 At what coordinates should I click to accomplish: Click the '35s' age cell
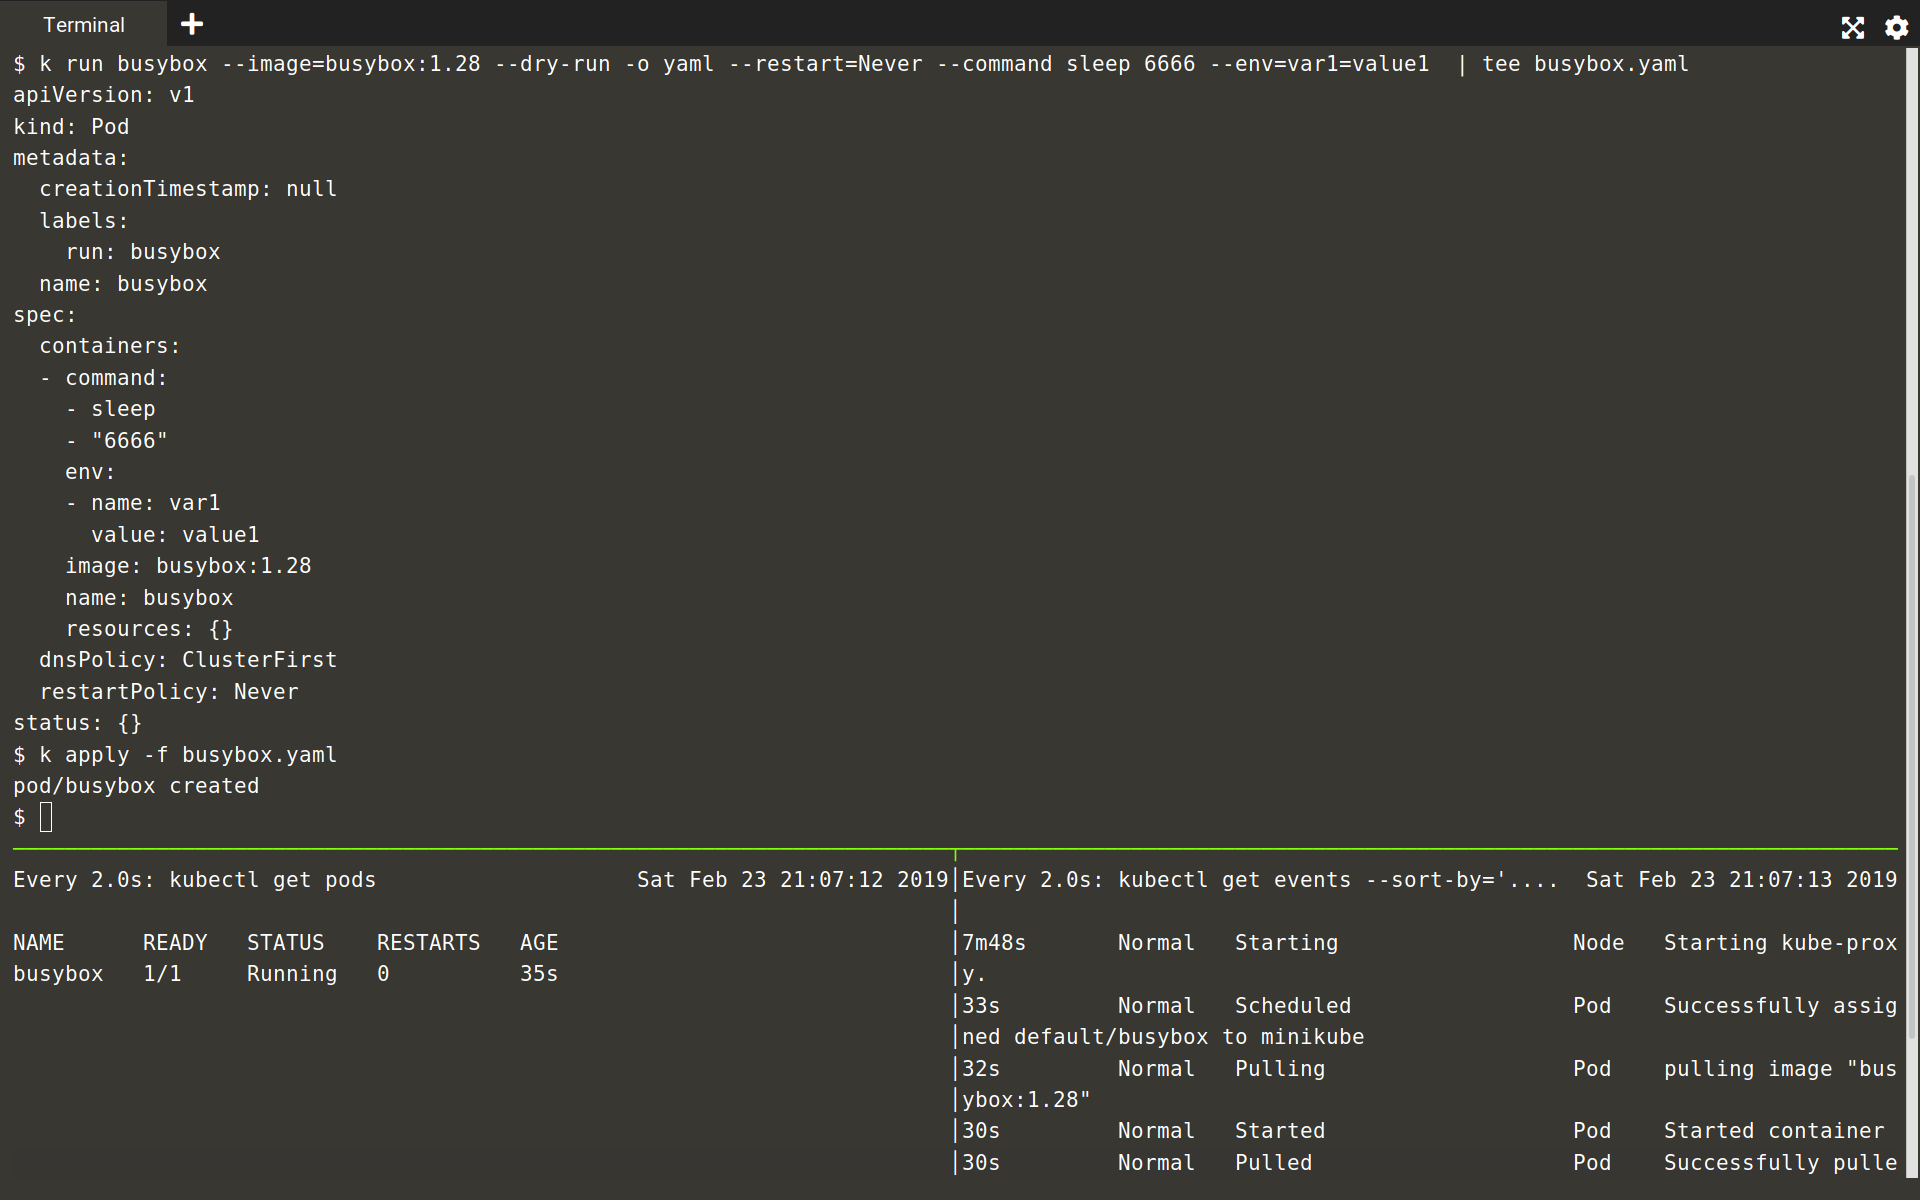pyautogui.click(x=539, y=974)
